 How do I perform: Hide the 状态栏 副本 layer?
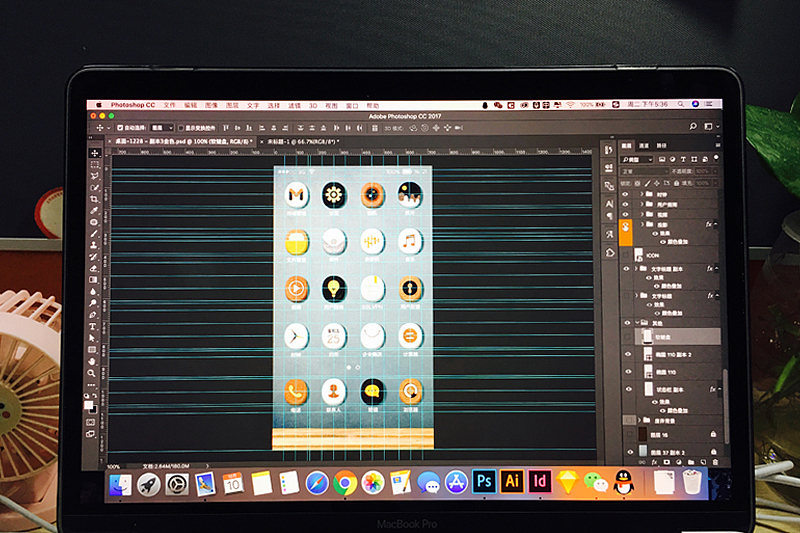click(629, 389)
